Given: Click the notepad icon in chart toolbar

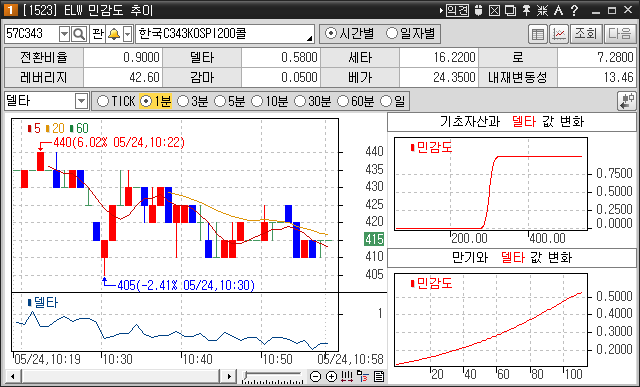Looking at the screenshot, I should pyautogui.click(x=379, y=376).
